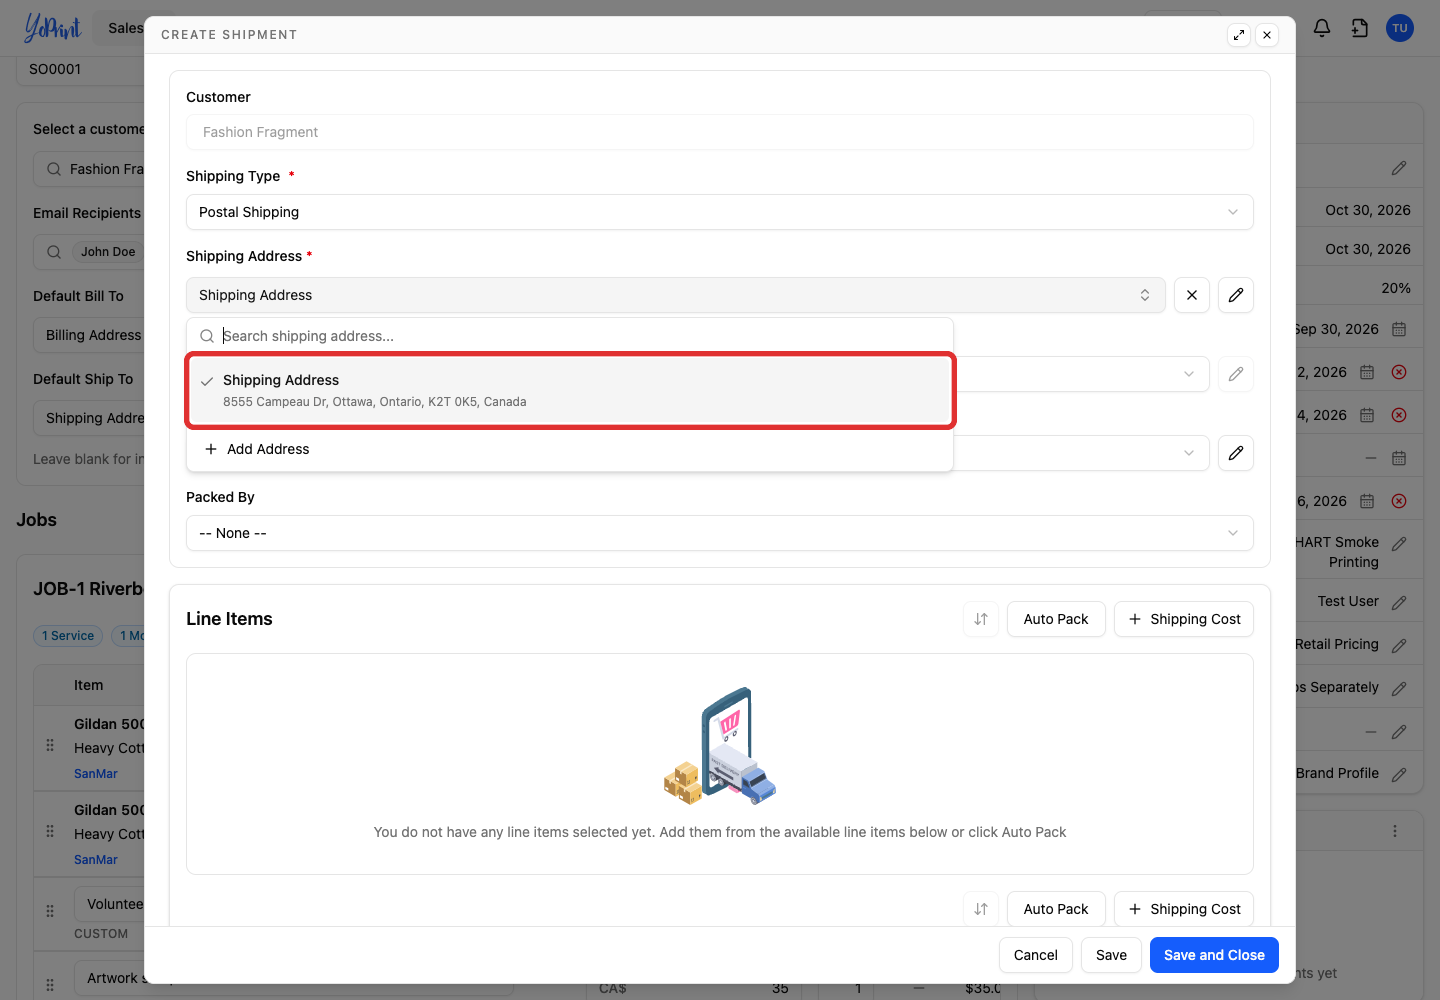The image size is (1440, 1000).
Task: Open calendar icon next to Sep 30, 2026
Action: pyautogui.click(x=1399, y=329)
